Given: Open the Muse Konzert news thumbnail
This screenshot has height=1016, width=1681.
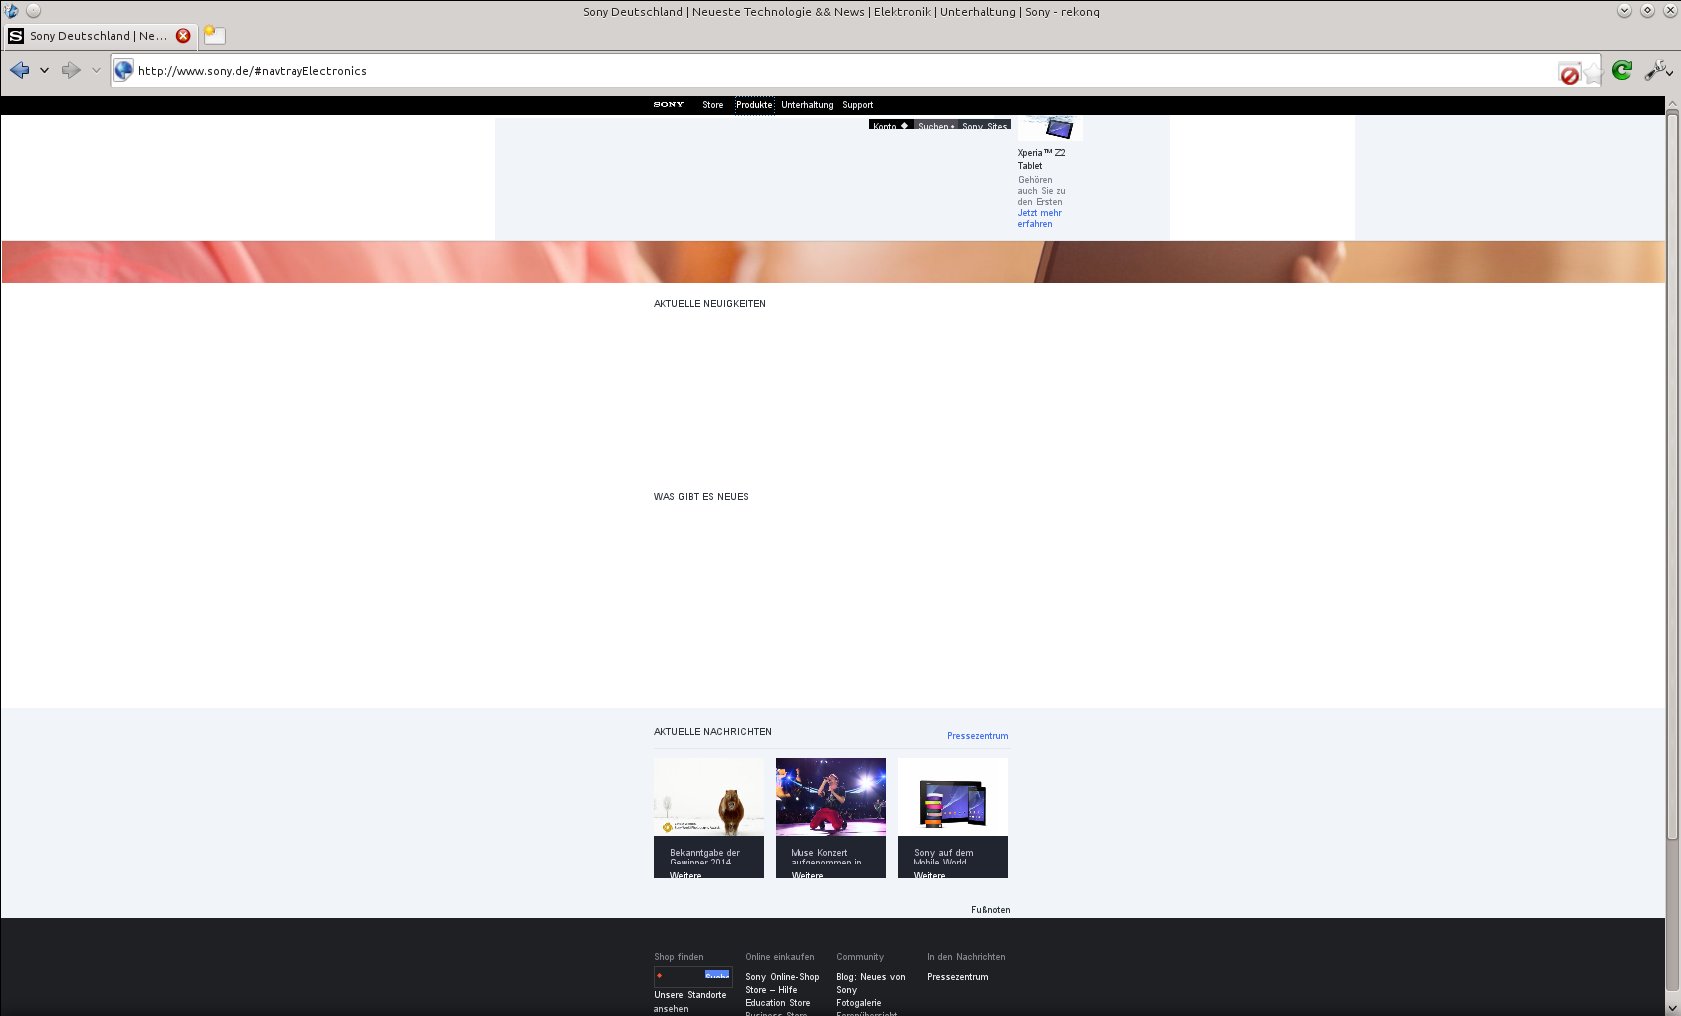Looking at the screenshot, I should 830,796.
